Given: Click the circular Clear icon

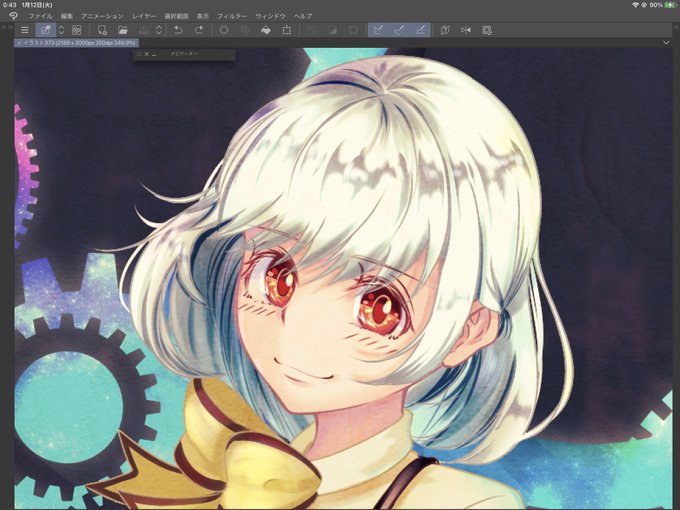Looking at the screenshot, I should point(224,30).
